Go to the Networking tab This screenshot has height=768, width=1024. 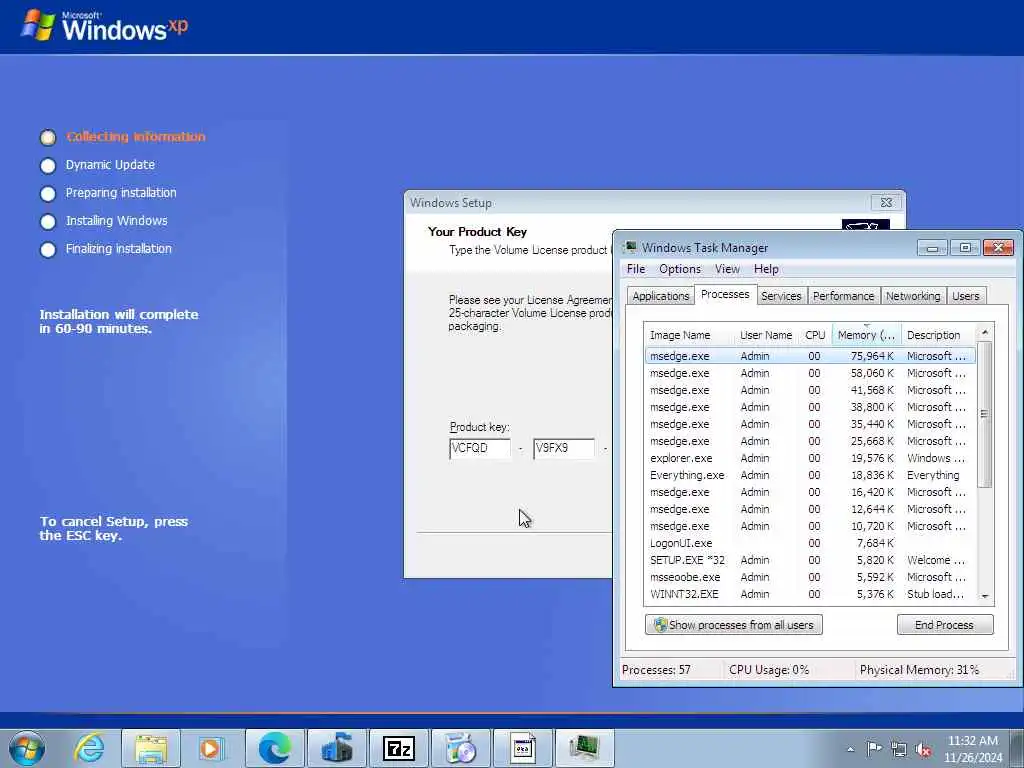point(913,296)
